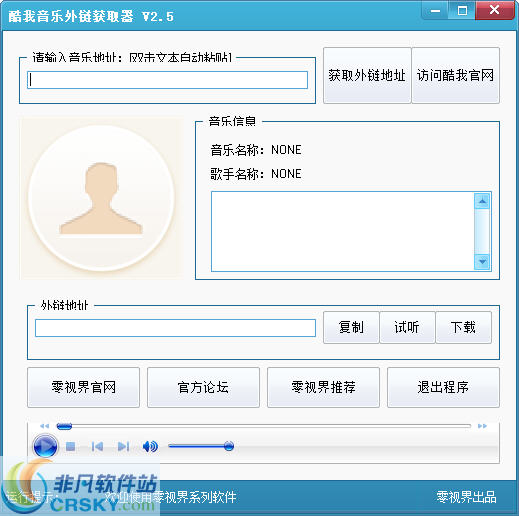The width and height of the screenshot is (519, 516).
Task: Click the 零视界推荐 button
Action: 323,387
